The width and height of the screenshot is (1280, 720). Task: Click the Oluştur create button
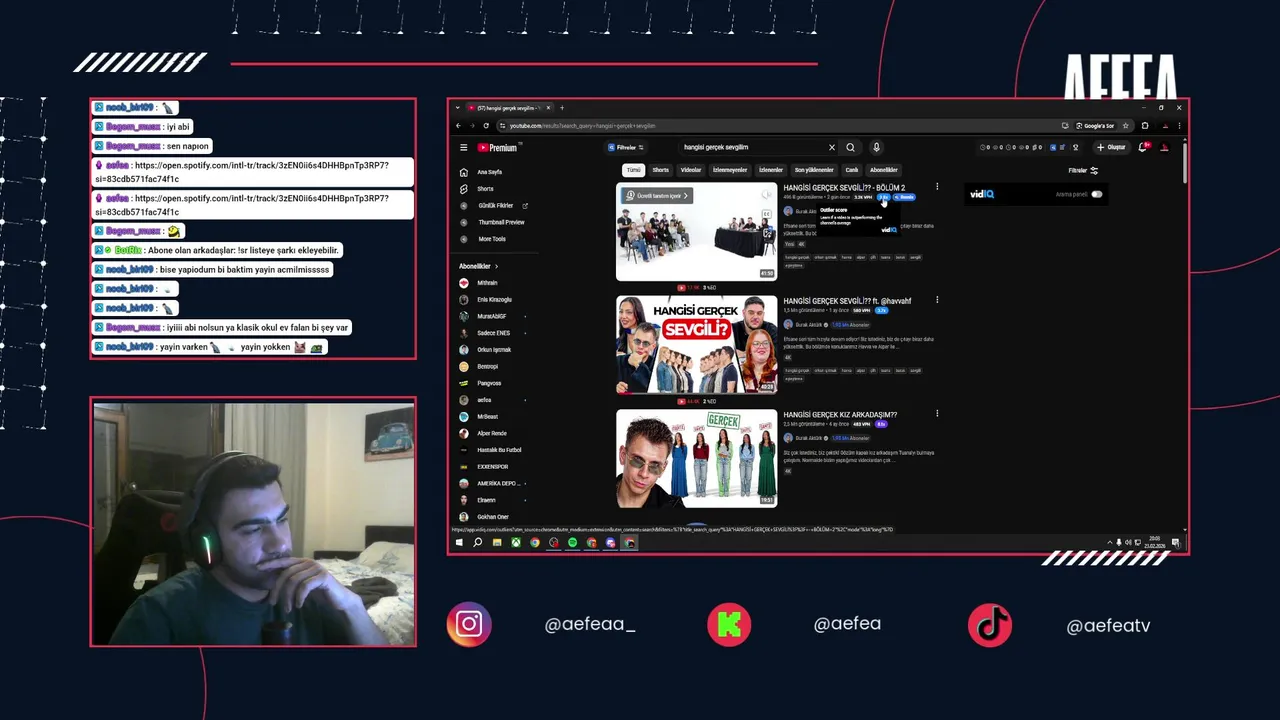tap(1111, 147)
